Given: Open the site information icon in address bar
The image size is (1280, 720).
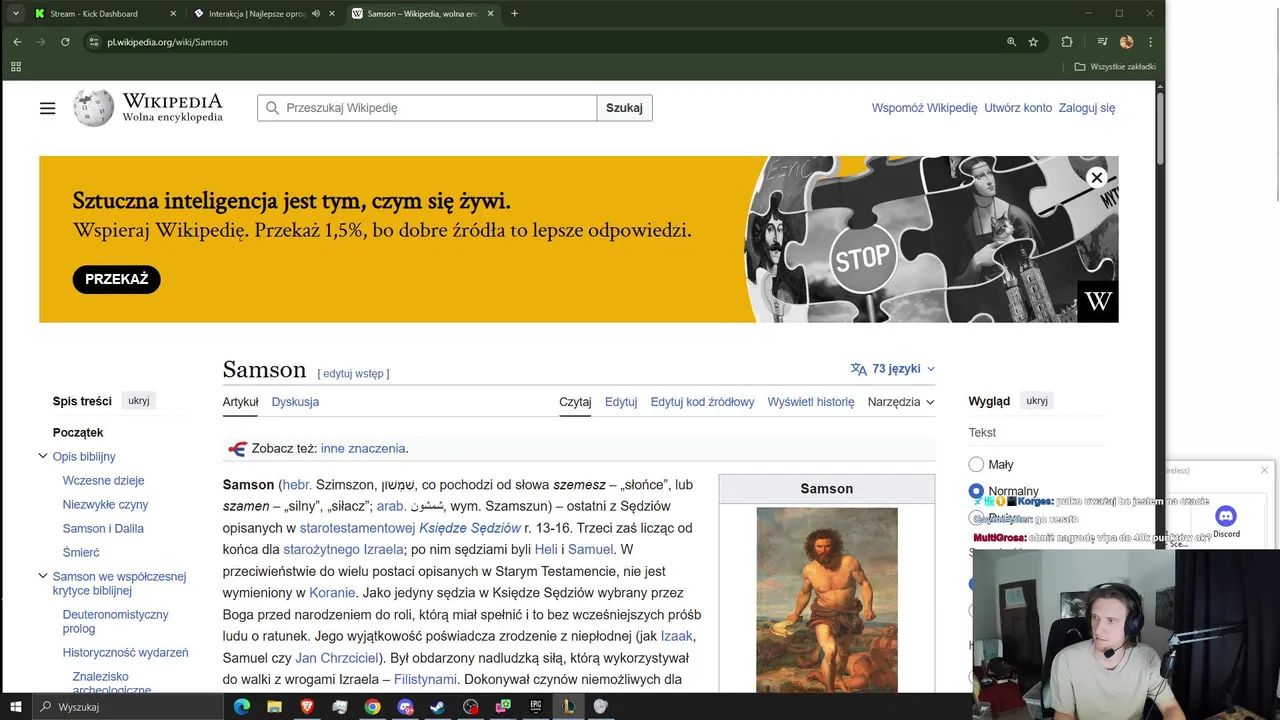Looking at the screenshot, I should 94,42.
